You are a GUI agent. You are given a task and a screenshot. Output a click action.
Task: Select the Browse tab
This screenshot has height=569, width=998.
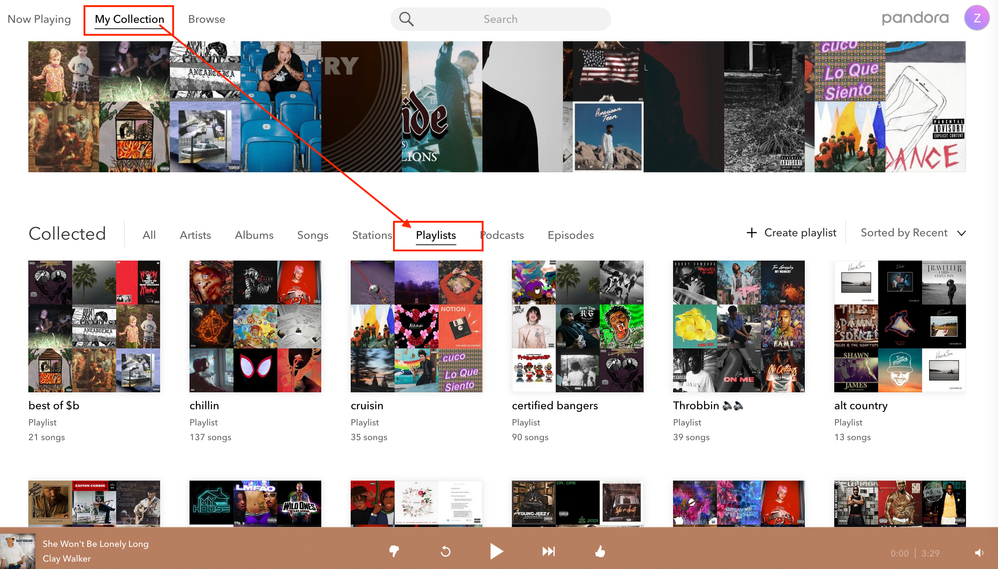tap(207, 19)
